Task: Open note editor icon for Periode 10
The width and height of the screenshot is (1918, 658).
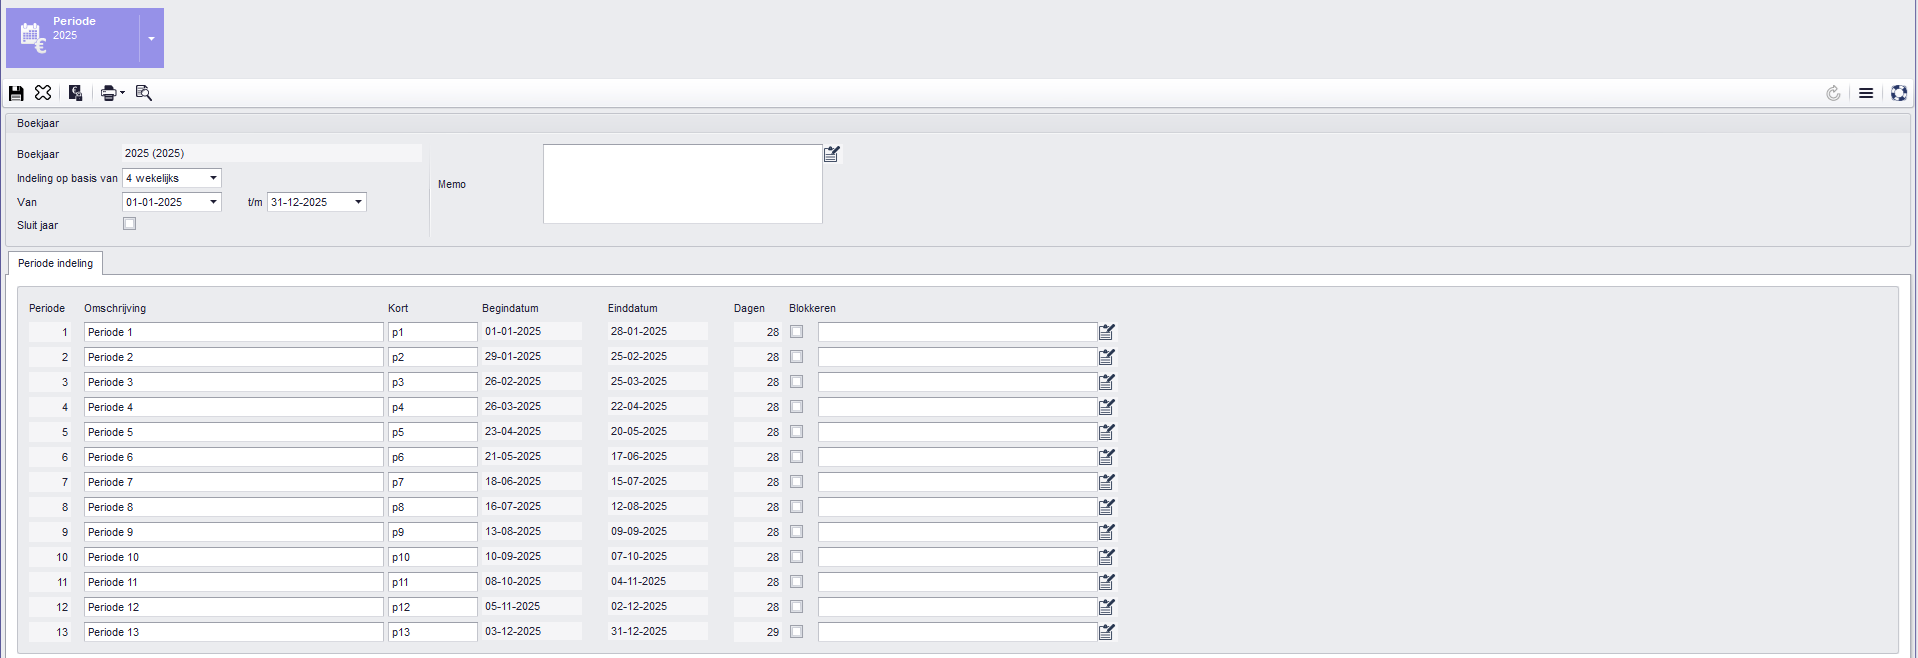Action: [x=1107, y=557]
